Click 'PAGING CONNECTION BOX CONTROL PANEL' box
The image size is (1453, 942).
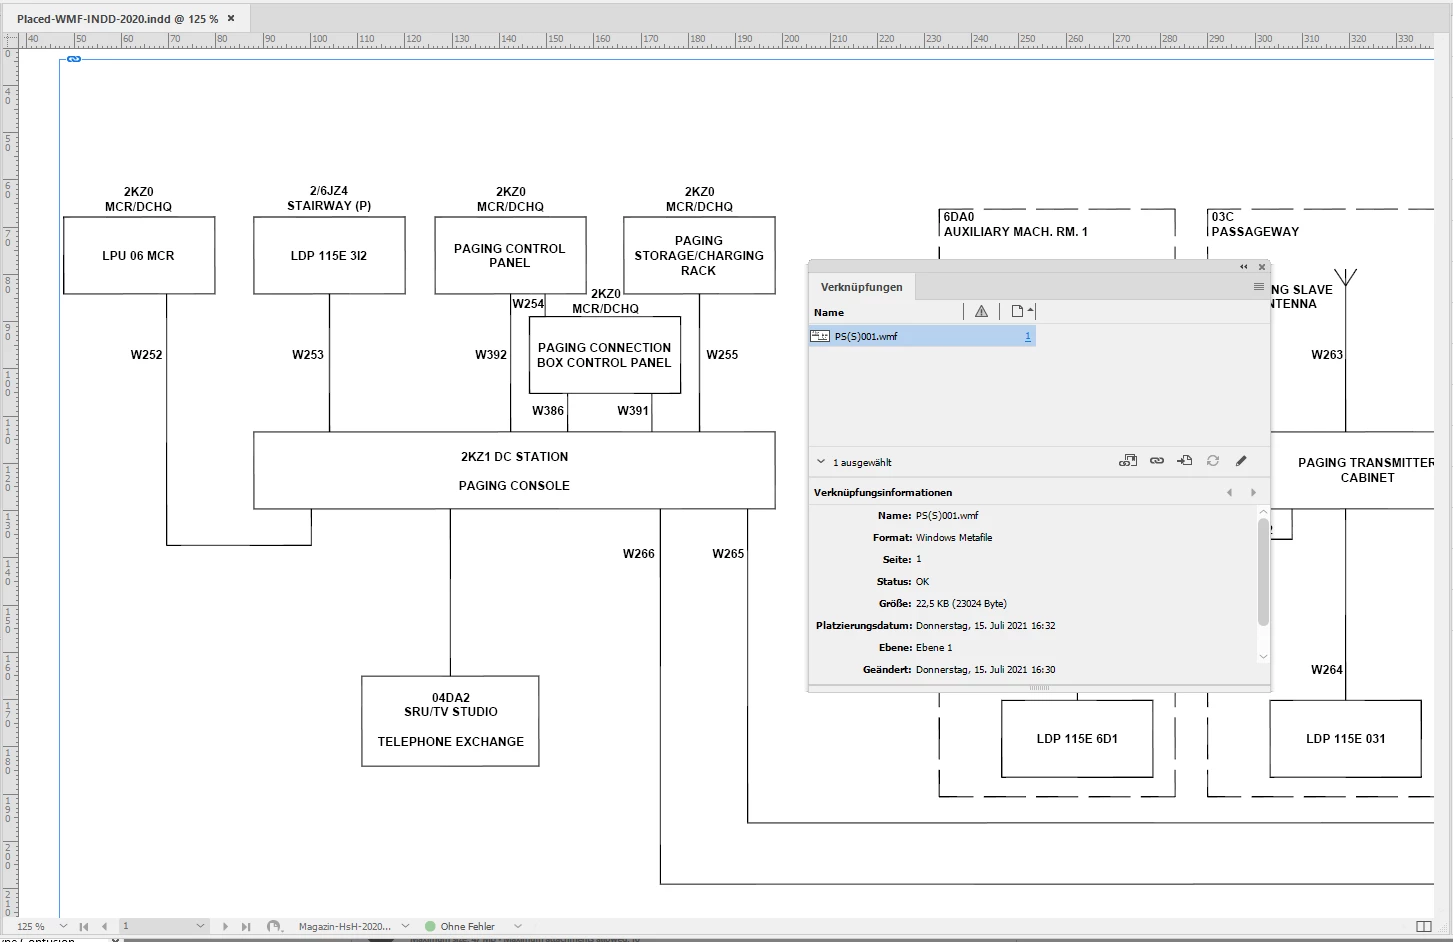[604, 355]
